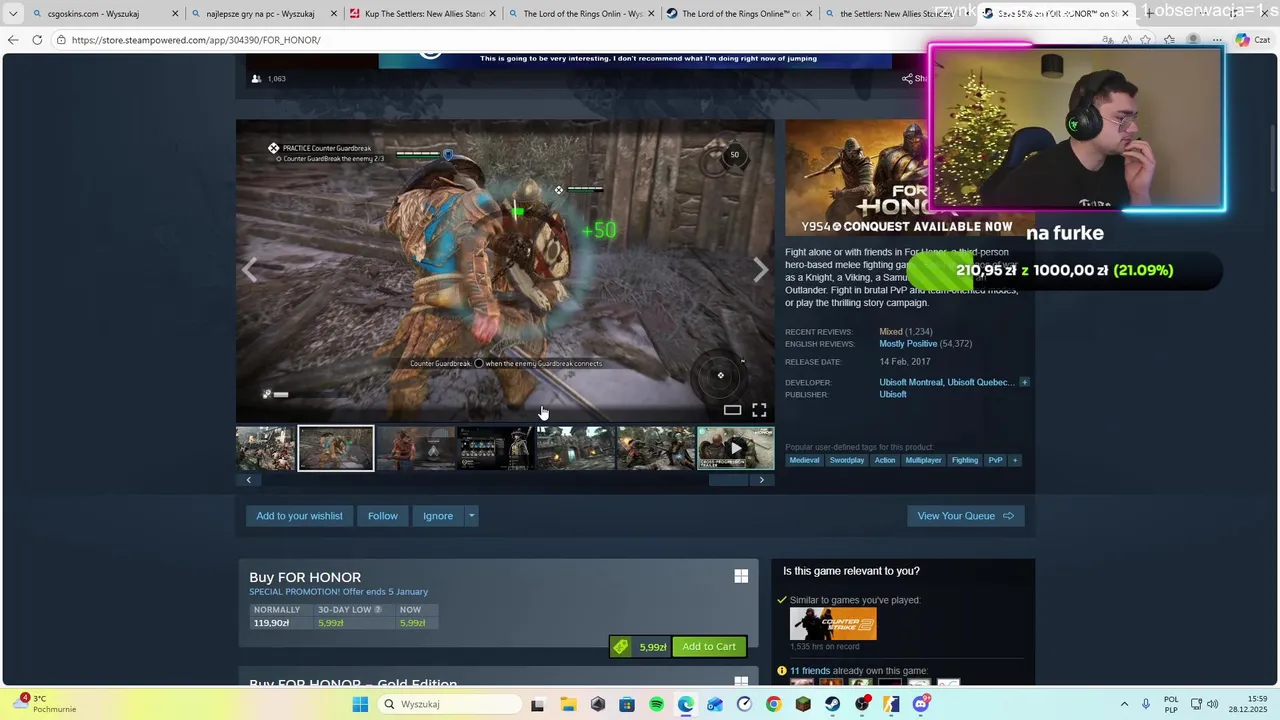Toggle theater mode icon on video player
This screenshot has height=720, width=1280.
click(732, 410)
